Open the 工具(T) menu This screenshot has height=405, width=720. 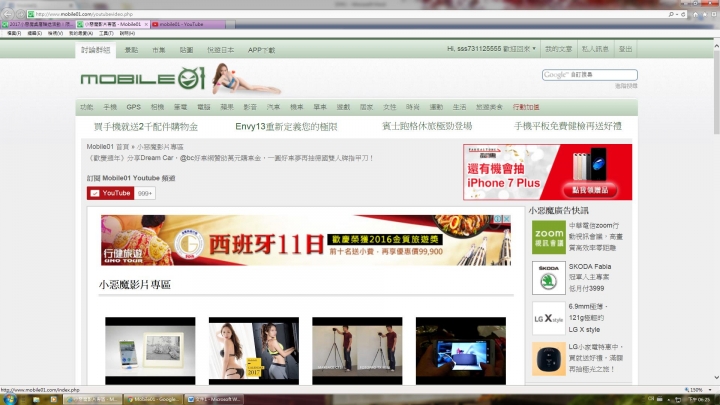pos(106,34)
